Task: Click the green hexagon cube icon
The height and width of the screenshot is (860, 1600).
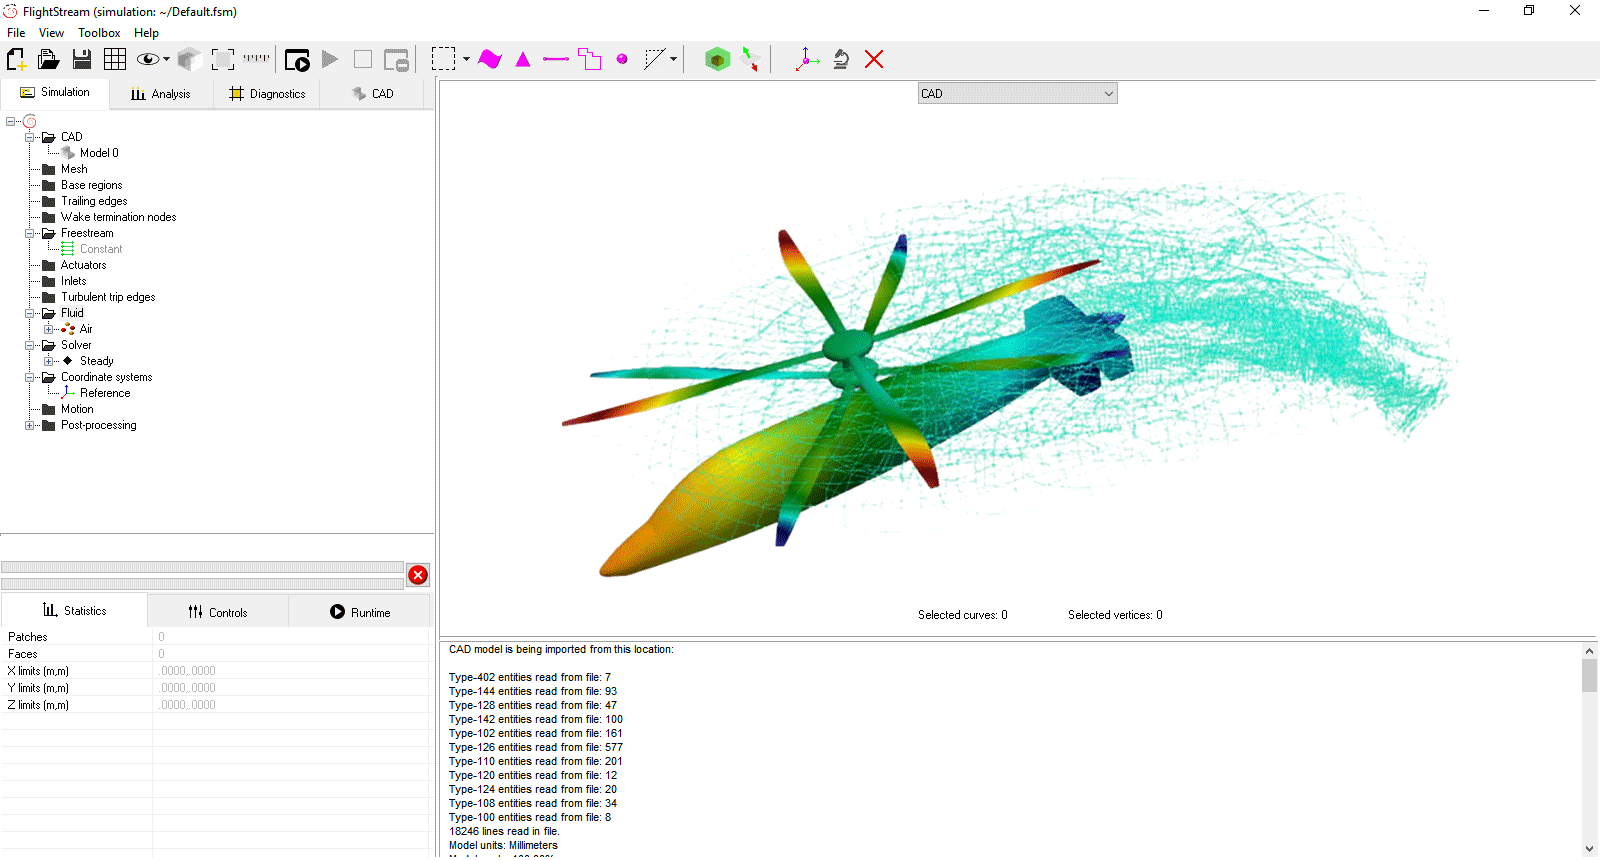Action: (717, 59)
